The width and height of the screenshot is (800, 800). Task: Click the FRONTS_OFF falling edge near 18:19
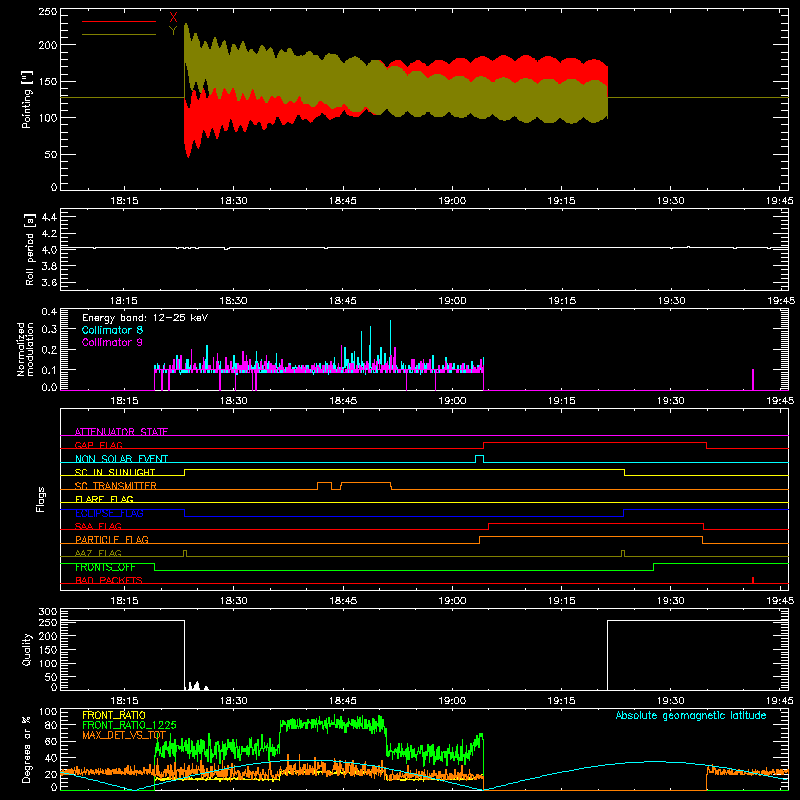(x=154, y=567)
